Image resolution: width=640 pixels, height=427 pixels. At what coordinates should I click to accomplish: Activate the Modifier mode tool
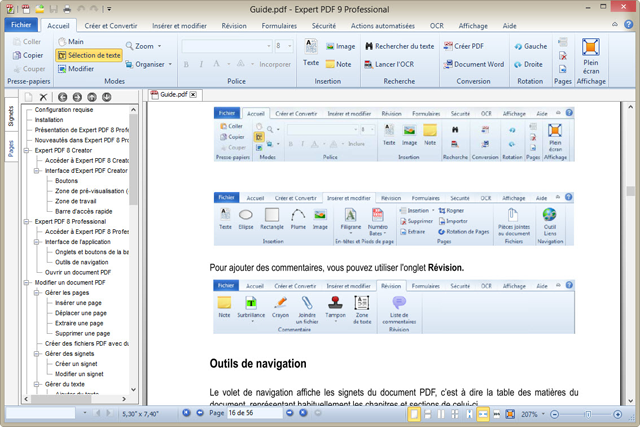[76, 69]
